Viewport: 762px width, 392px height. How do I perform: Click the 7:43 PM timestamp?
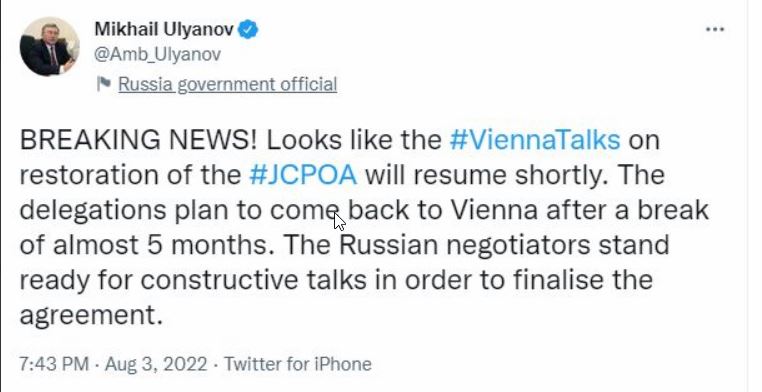point(54,364)
